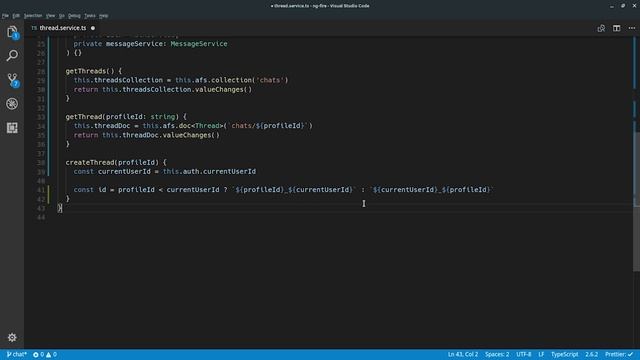The width and height of the screenshot is (640, 360).
Task: Open the Debug menu
Action: pos(74,16)
